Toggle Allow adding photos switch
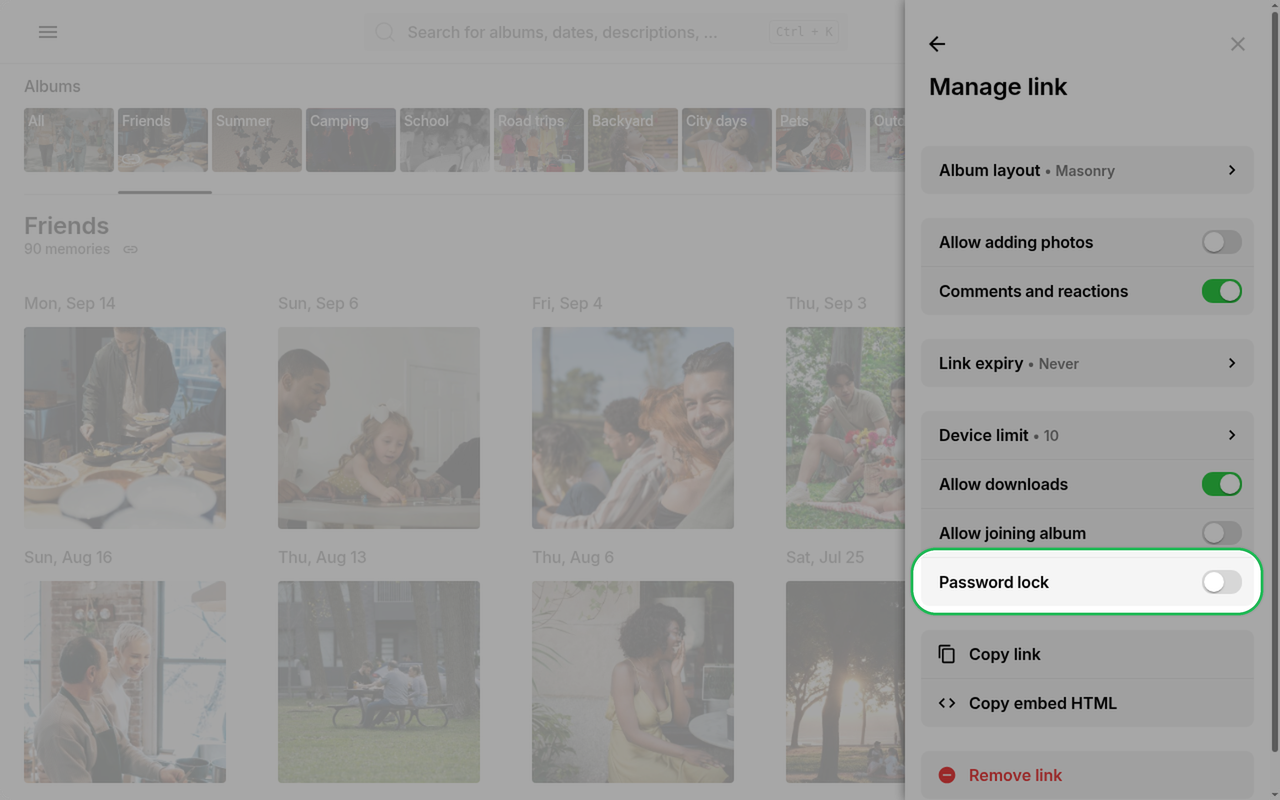The height and width of the screenshot is (800, 1280). point(1222,242)
